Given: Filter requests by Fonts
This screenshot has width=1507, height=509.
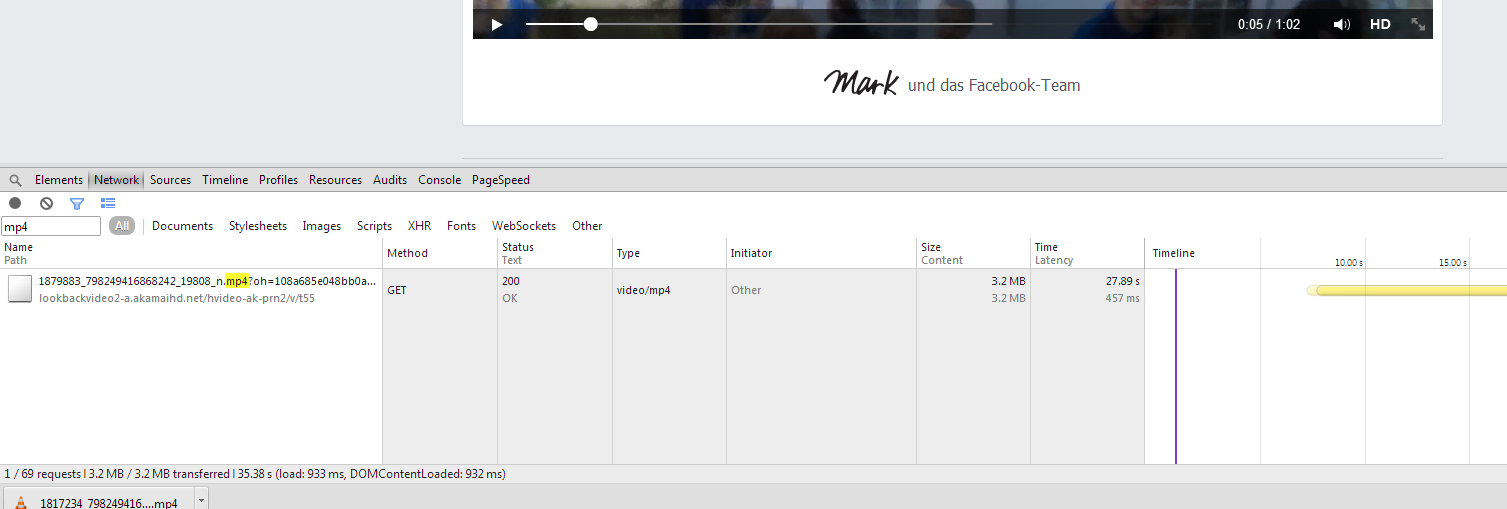Looking at the screenshot, I should pos(462,226).
